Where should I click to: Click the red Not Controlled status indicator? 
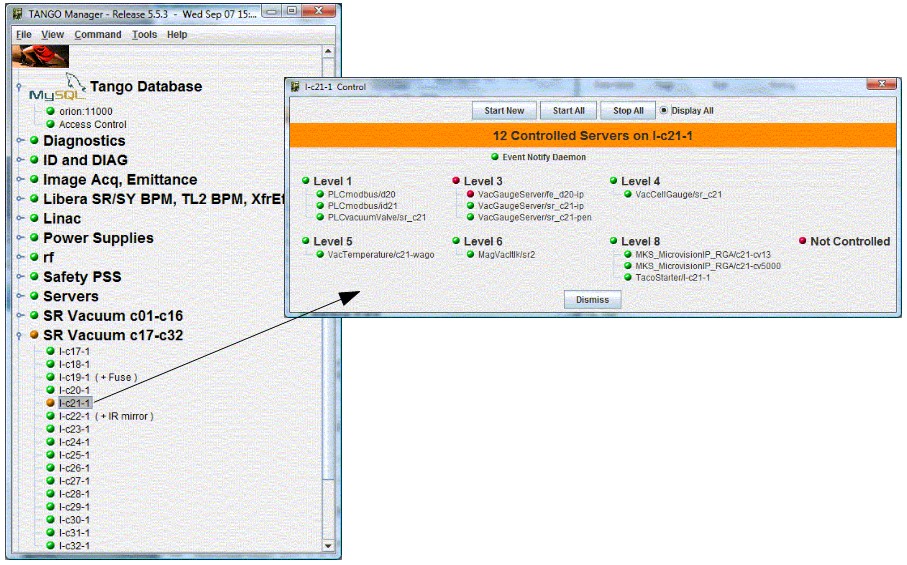(803, 241)
